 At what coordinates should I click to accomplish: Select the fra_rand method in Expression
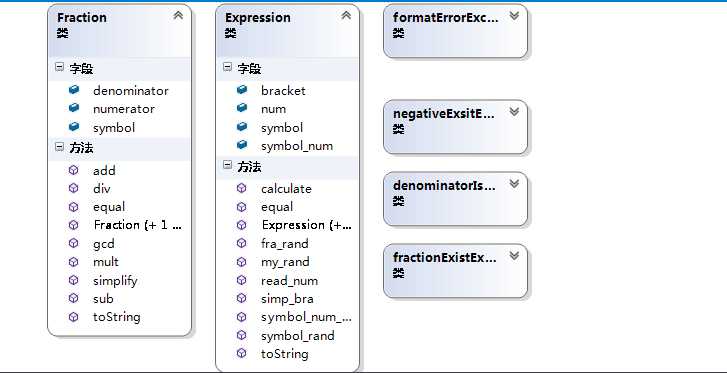click(284, 244)
